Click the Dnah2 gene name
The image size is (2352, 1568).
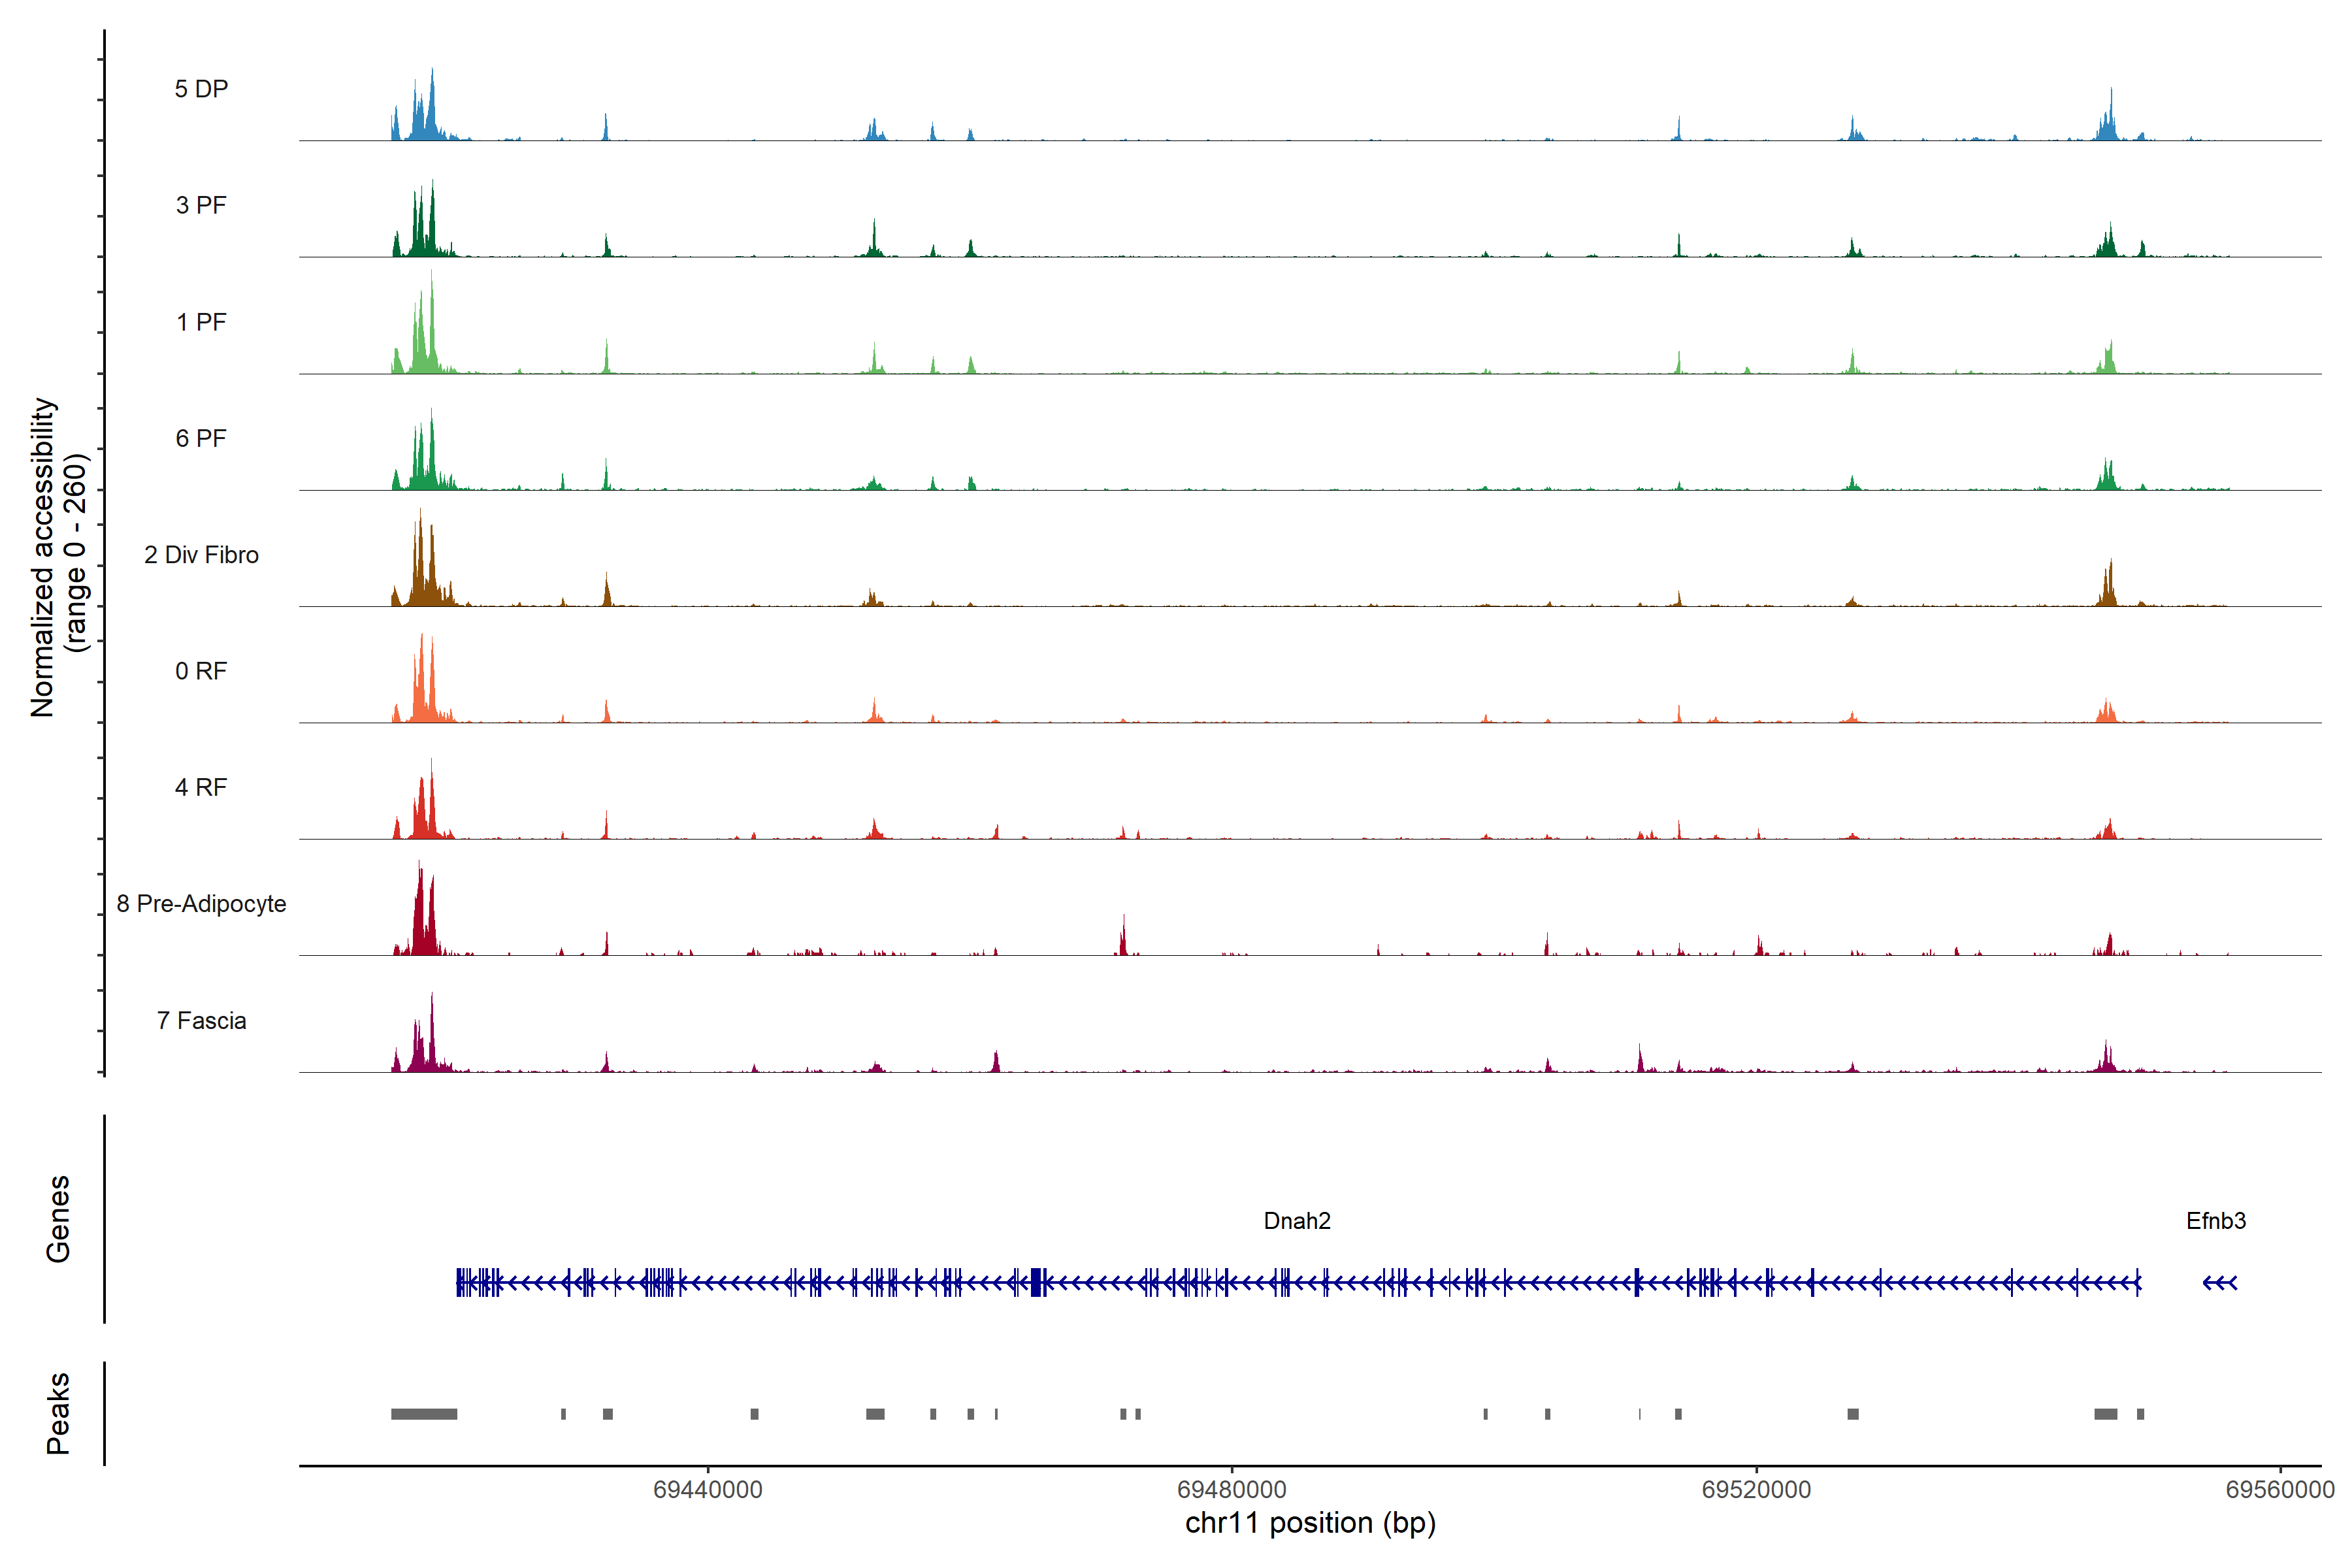click(x=1297, y=1221)
